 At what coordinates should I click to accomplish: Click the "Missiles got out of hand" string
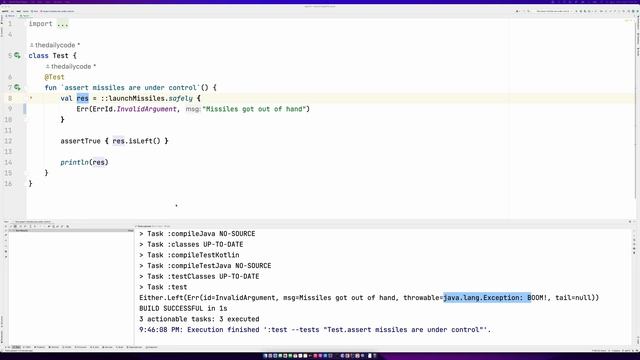click(x=254, y=109)
